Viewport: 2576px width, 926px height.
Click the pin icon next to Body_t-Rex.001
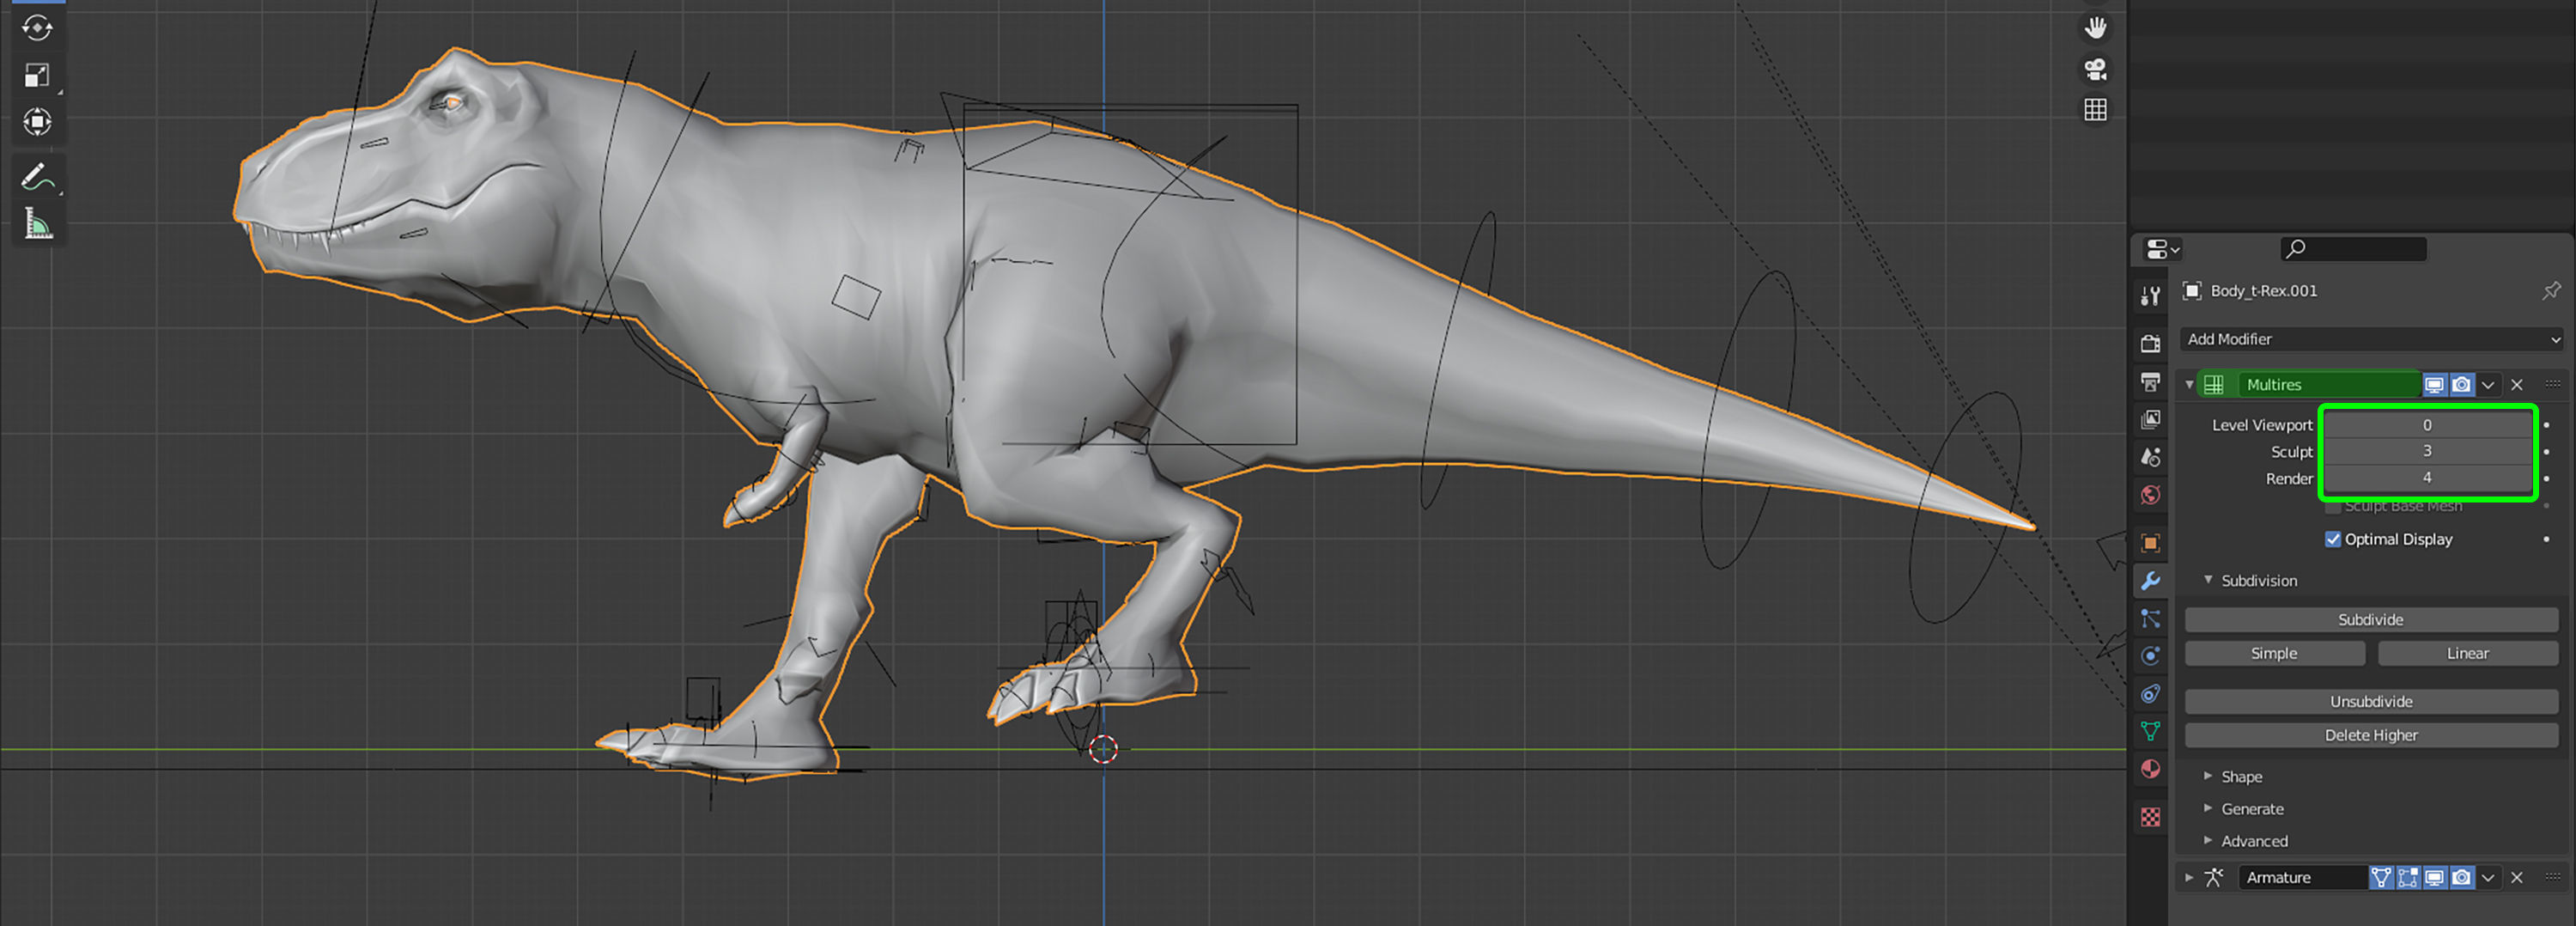click(x=2551, y=291)
